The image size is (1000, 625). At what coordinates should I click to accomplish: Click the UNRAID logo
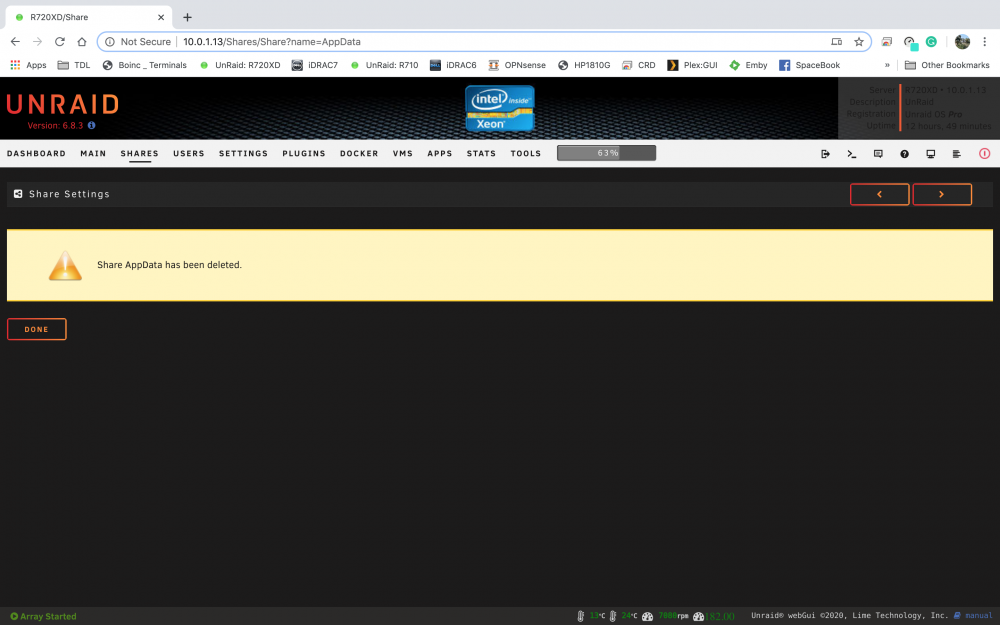[62, 104]
